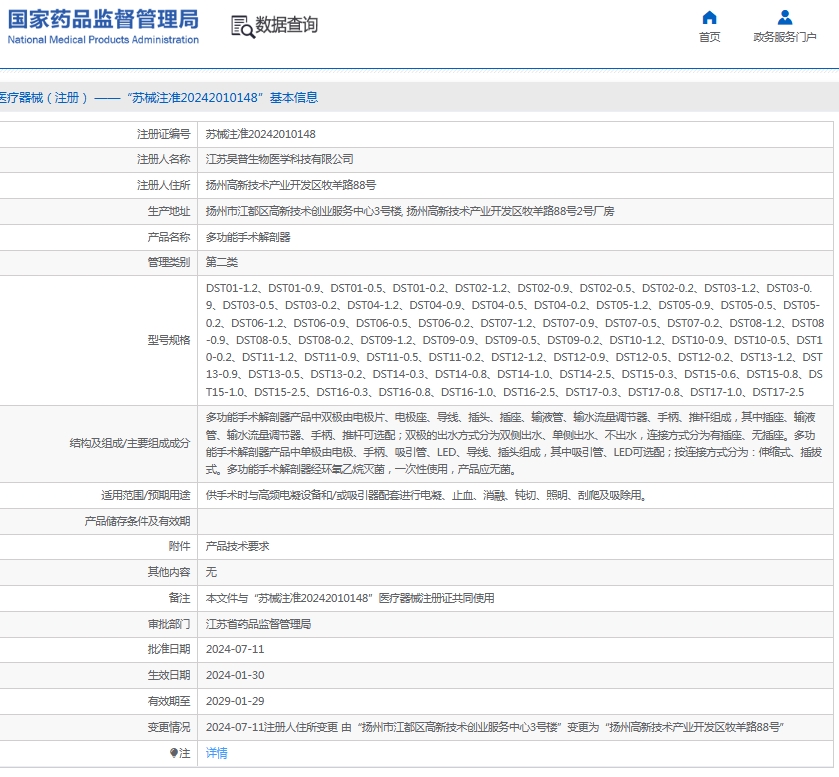Open the 详情 link

point(217,753)
